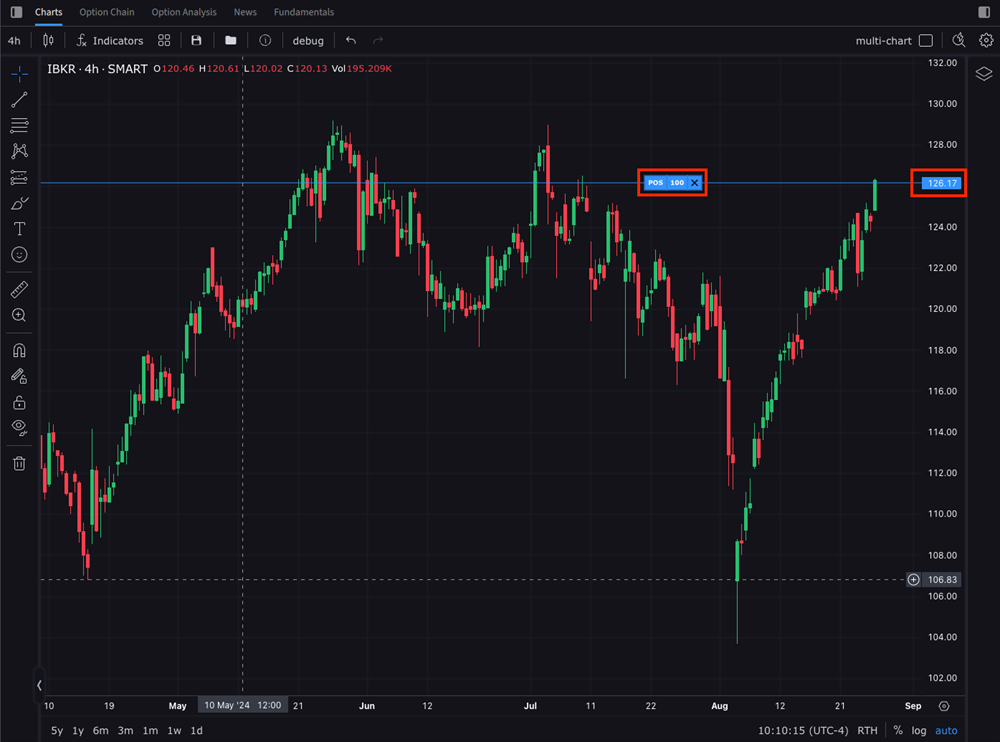Toggle lock all drawings
The image size is (1000, 742).
point(19,403)
